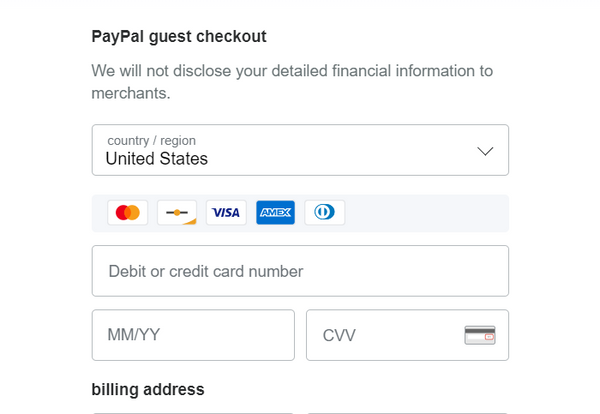
Task: Click the left field under billing address
Action: [193, 411]
